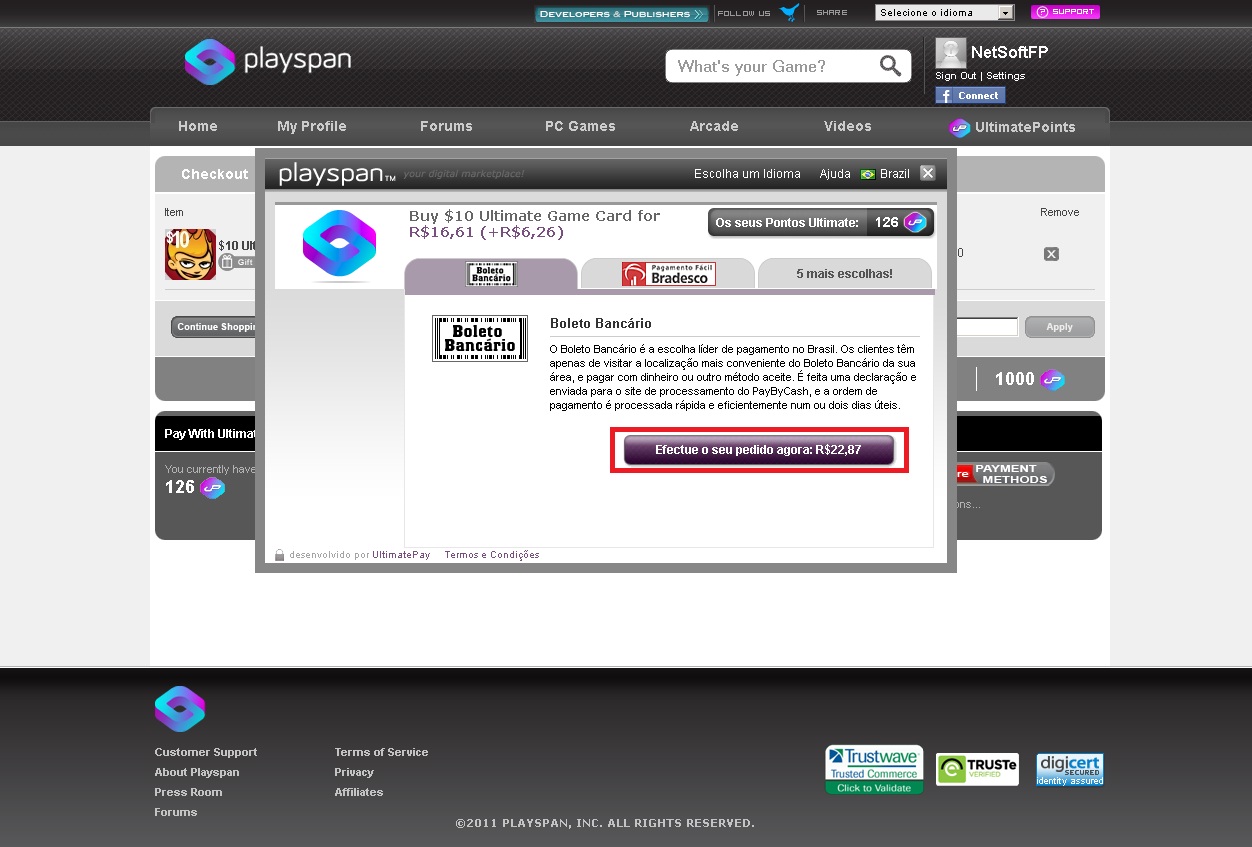This screenshot has height=847, width=1252.
Task: Open the Arcade menu item
Action: pyautogui.click(x=714, y=126)
